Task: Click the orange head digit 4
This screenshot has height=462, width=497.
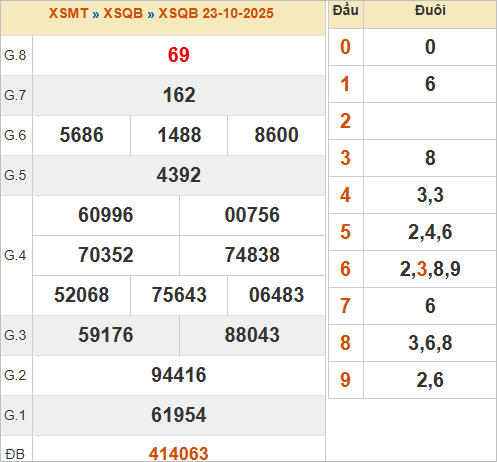Action: [345, 195]
